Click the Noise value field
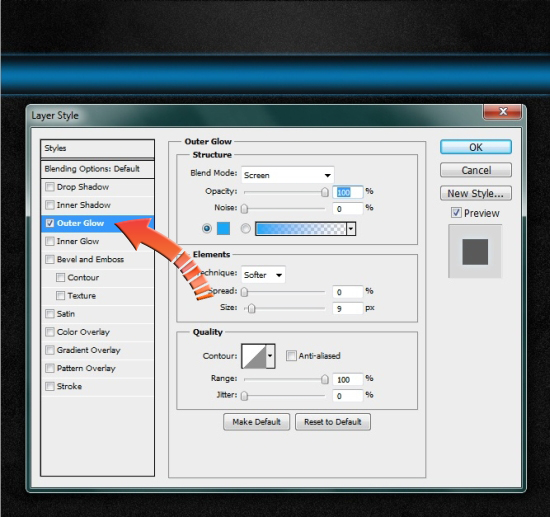 pos(348,209)
